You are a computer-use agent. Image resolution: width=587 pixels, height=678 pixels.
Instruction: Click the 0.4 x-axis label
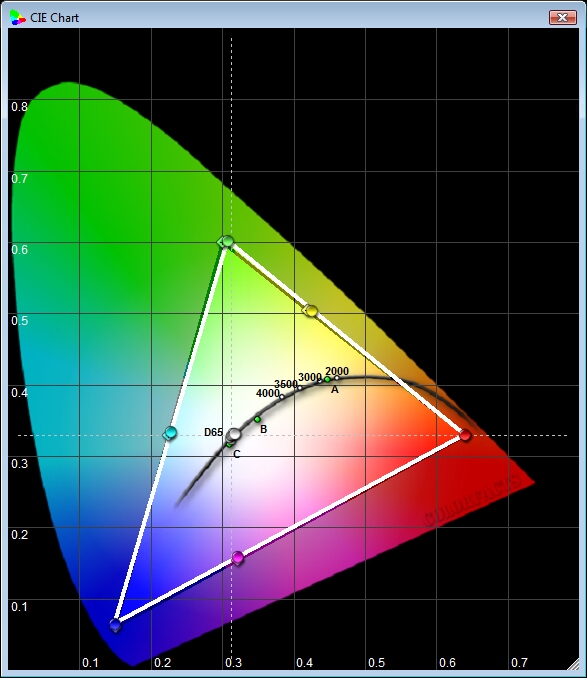click(x=305, y=663)
